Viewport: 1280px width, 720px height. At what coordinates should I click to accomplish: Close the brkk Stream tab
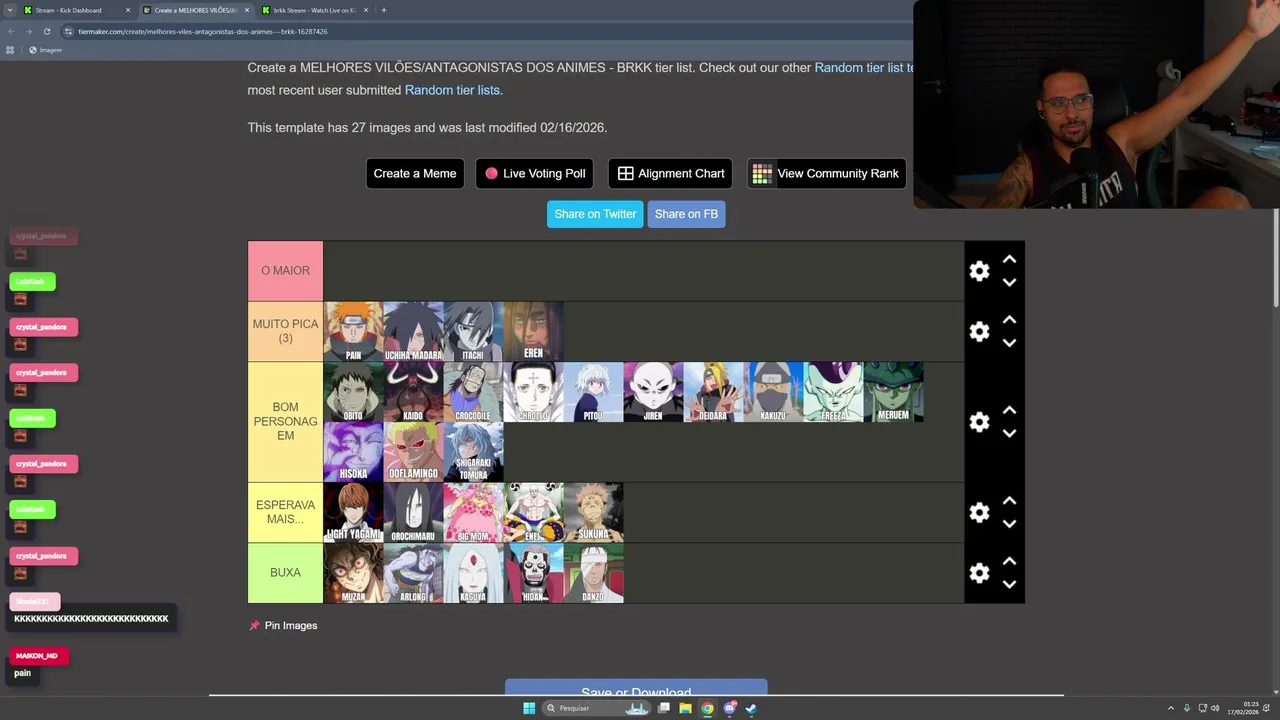366,10
